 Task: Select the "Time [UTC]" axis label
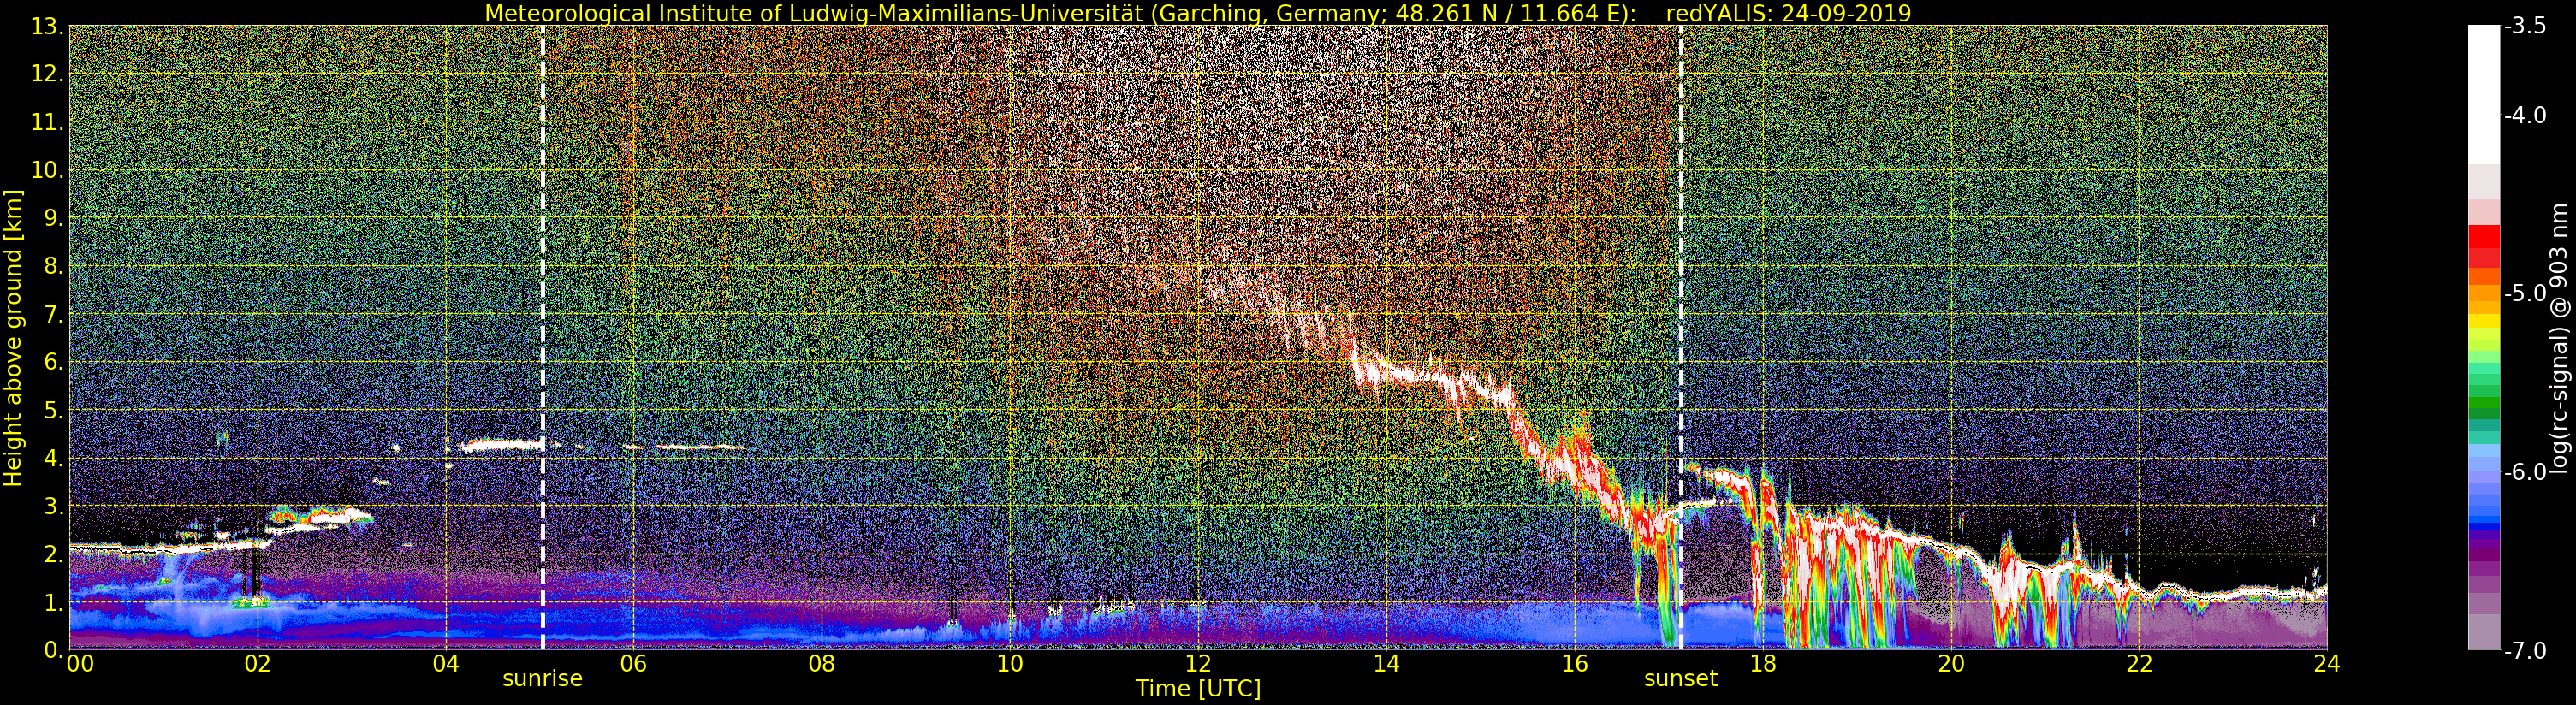pos(1198,688)
